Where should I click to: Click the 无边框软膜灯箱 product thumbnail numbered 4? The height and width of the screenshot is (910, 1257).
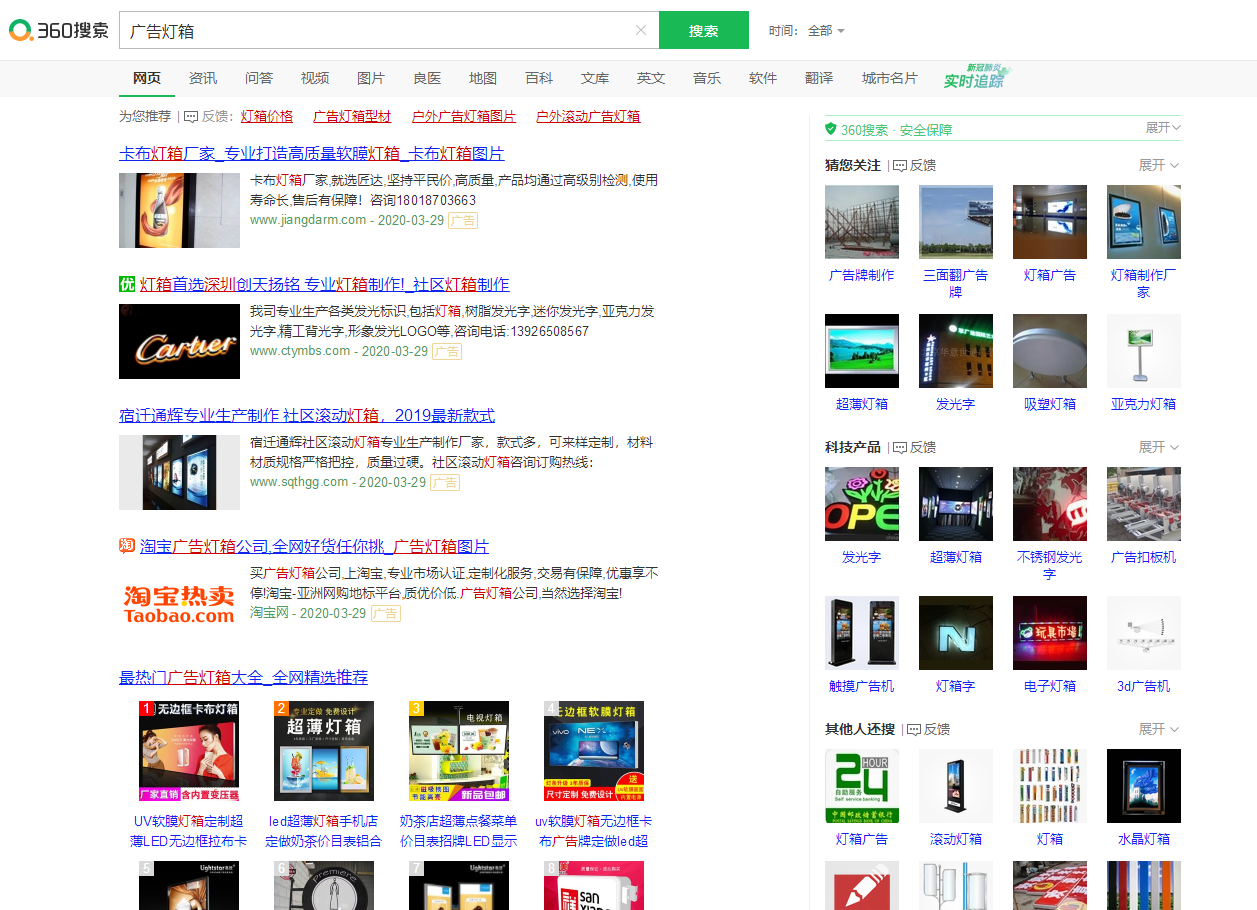[594, 751]
